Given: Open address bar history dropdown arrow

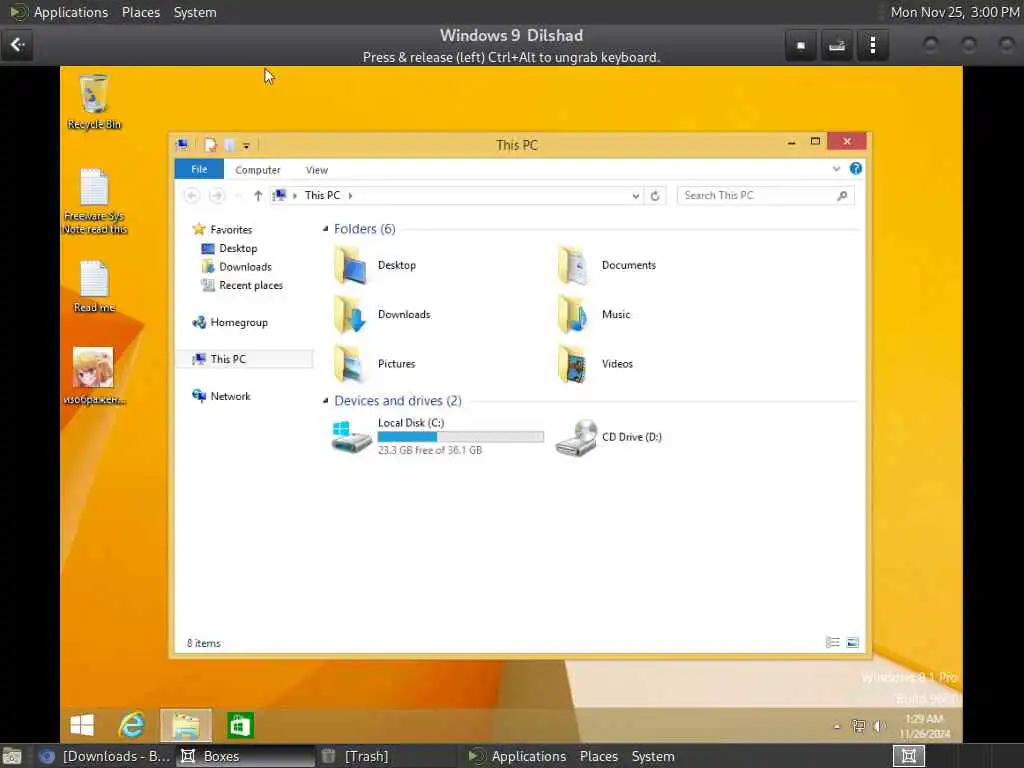Looking at the screenshot, I should tap(635, 196).
